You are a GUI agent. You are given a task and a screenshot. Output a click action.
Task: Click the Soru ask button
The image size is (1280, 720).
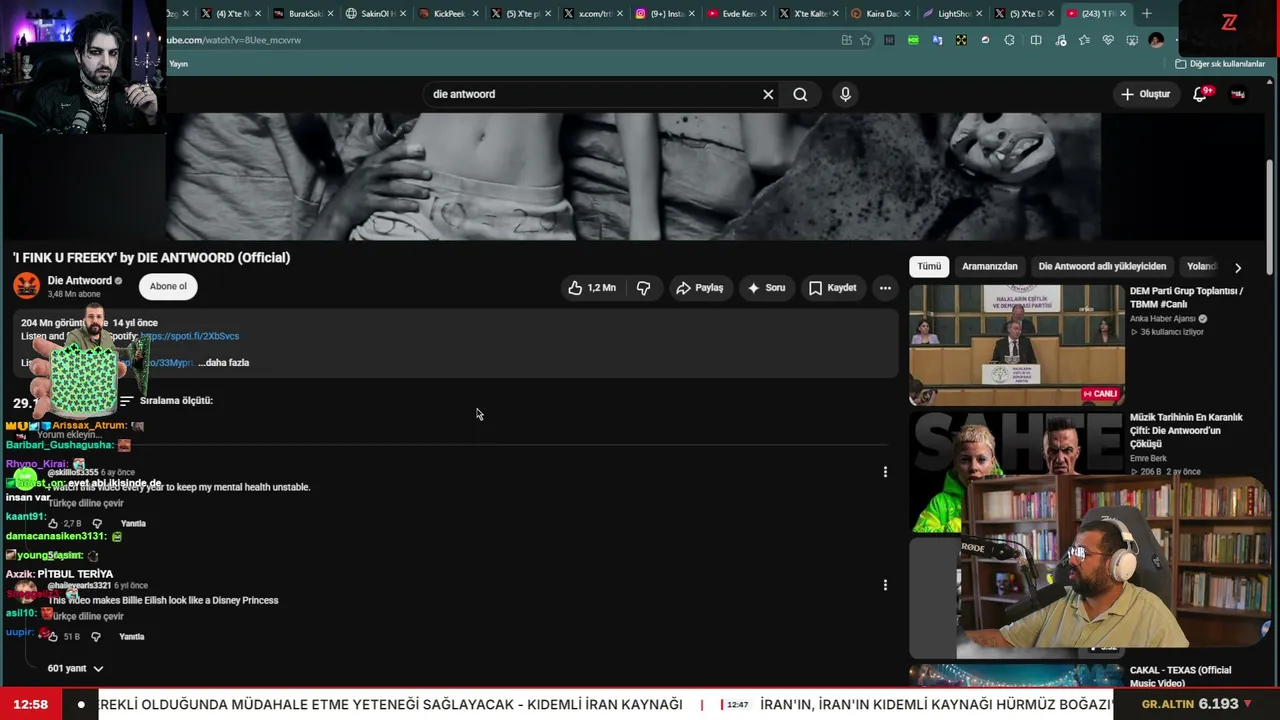[x=765, y=288]
